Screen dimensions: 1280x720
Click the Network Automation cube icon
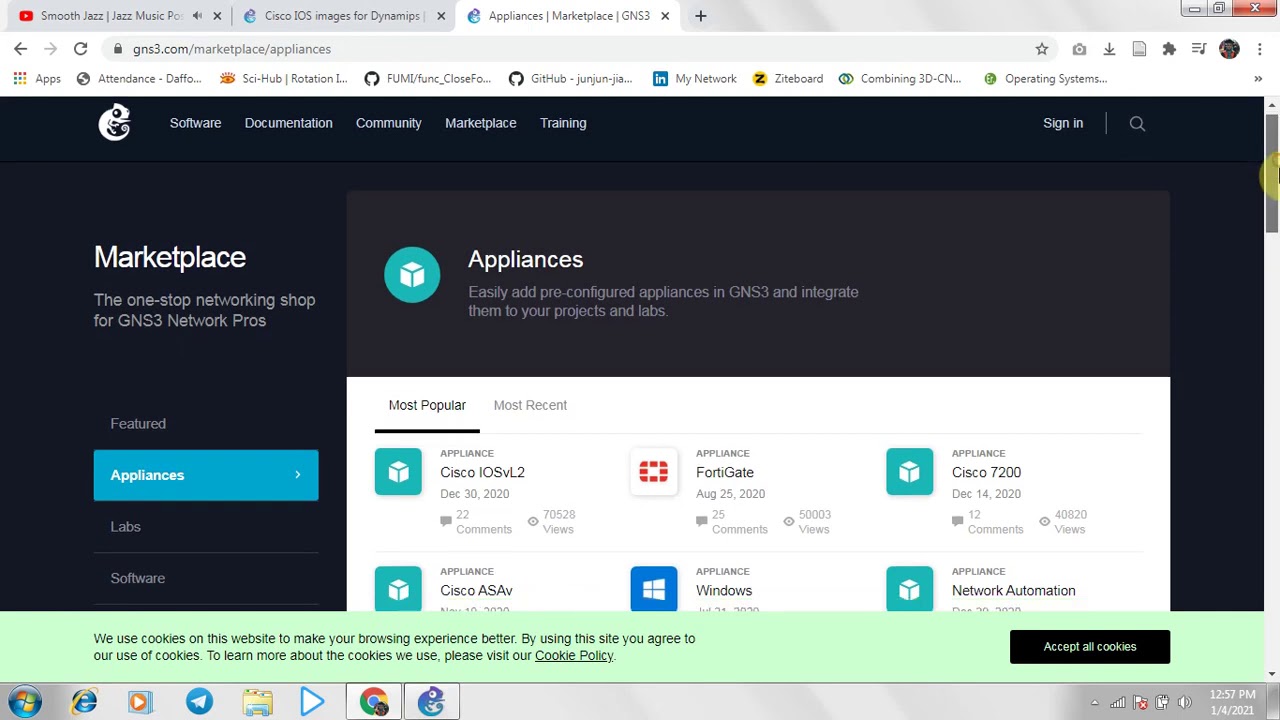tap(909, 589)
